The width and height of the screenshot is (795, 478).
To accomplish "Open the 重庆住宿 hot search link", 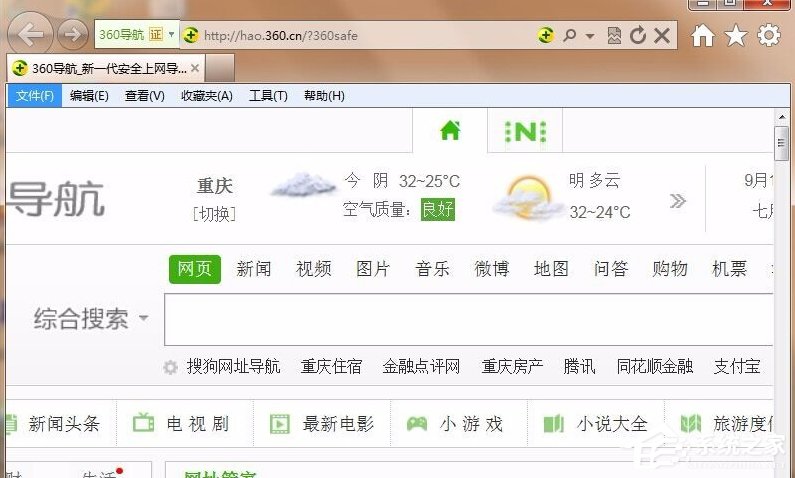I will point(331,367).
